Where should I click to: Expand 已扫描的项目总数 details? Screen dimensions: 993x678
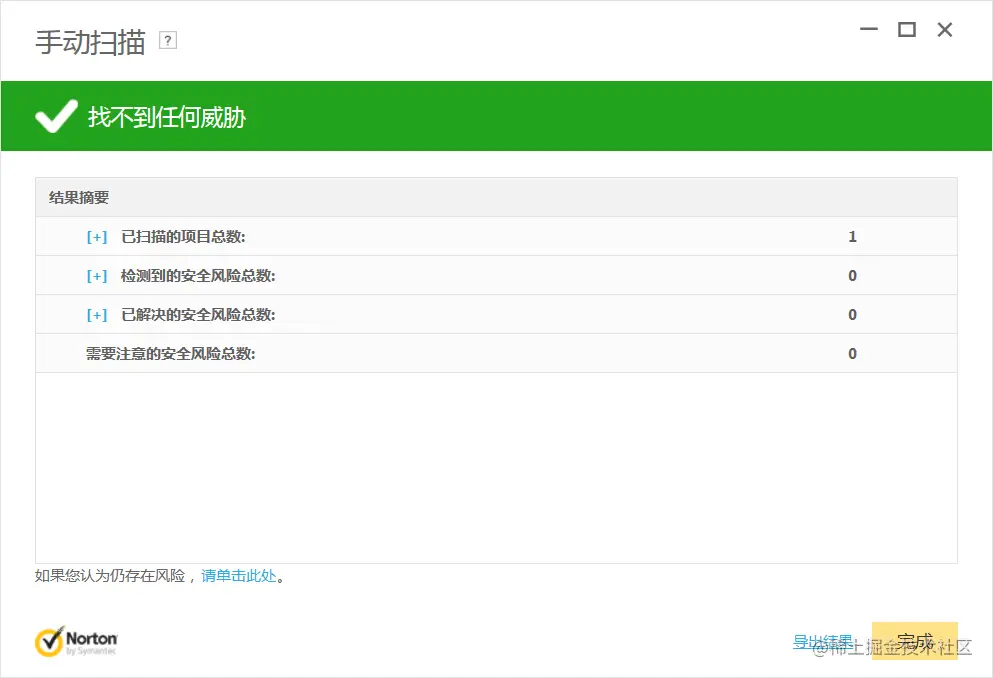[97, 237]
